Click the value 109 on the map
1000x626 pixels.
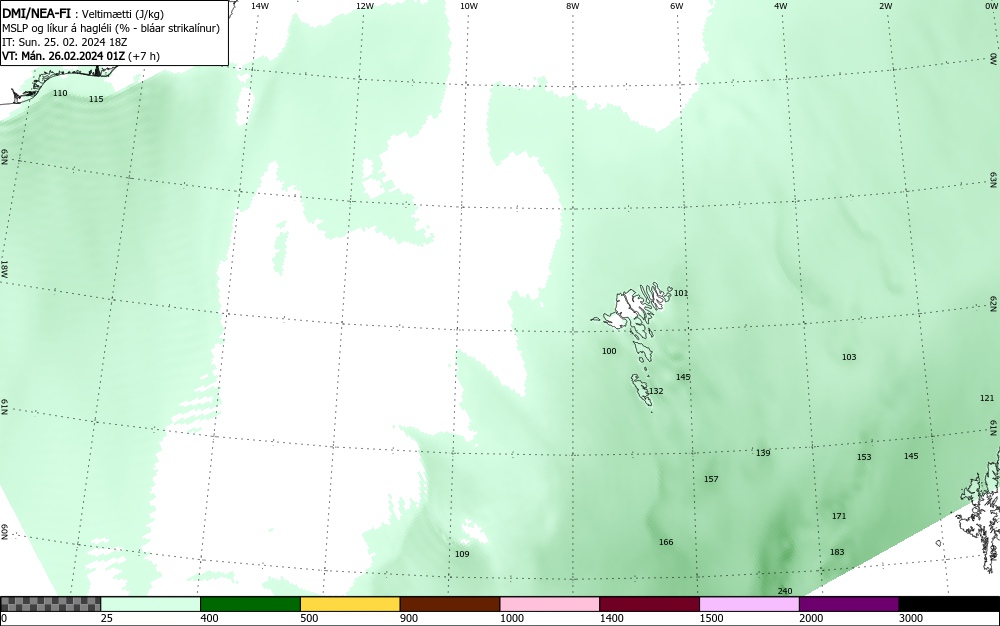click(x=462, y=554)
